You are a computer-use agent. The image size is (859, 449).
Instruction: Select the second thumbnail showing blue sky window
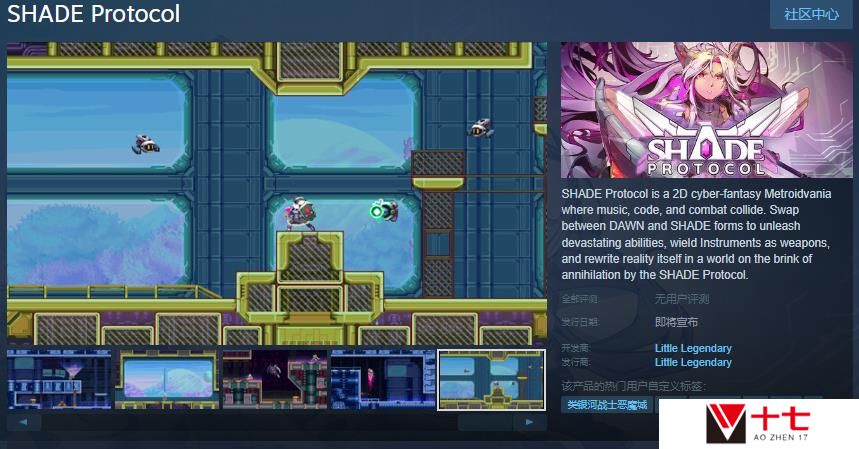[167, 379]
